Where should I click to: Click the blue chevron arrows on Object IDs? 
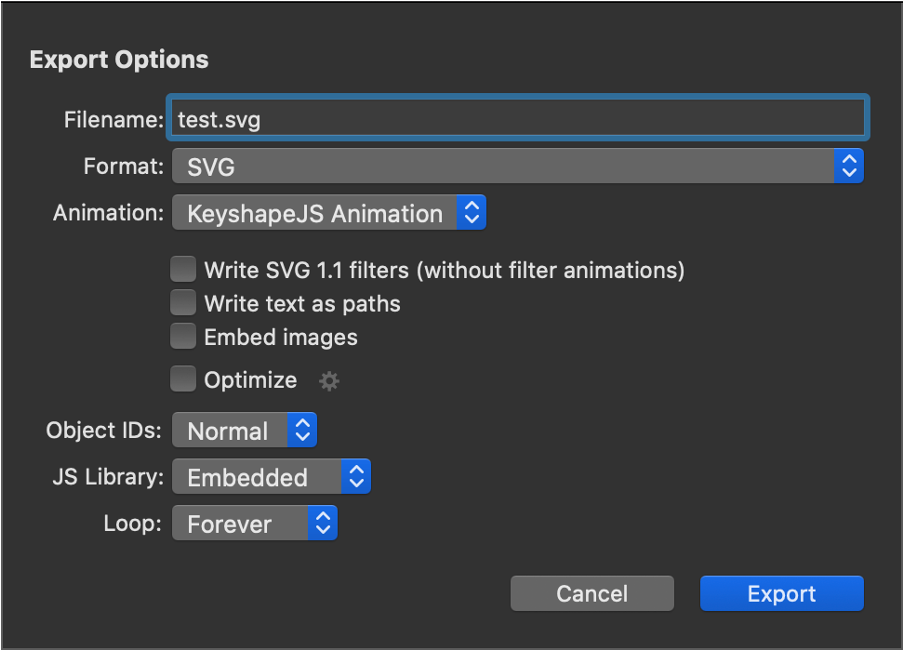pyautogui.click(x=302, y=430)
